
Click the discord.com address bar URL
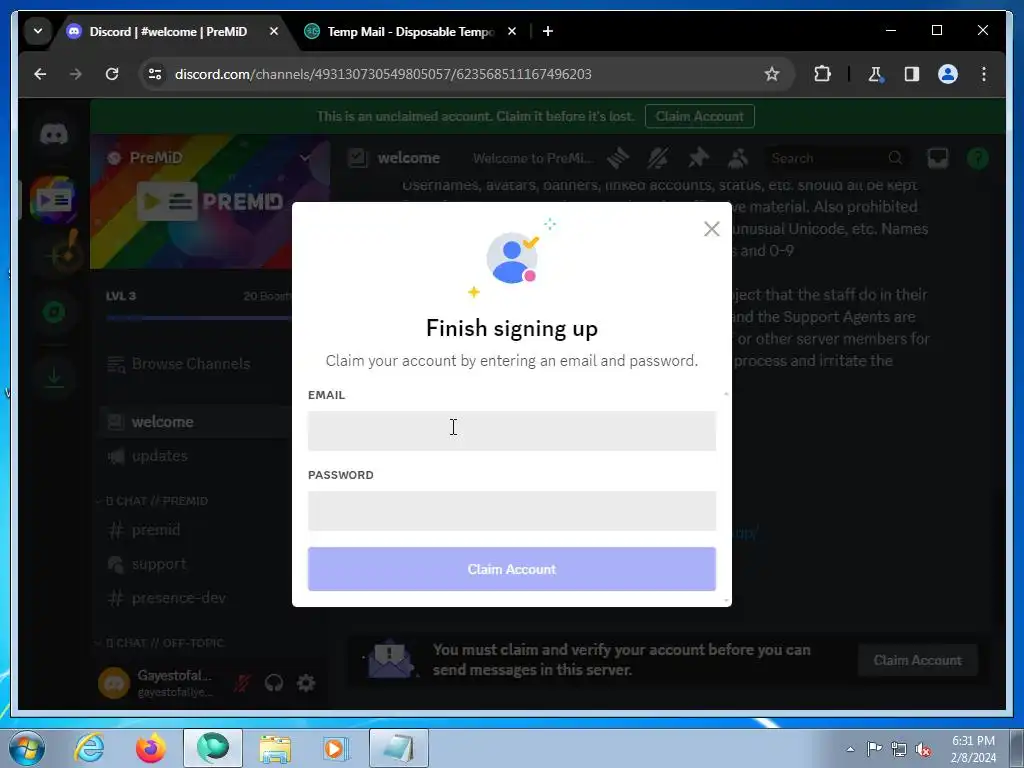[383, 74]
